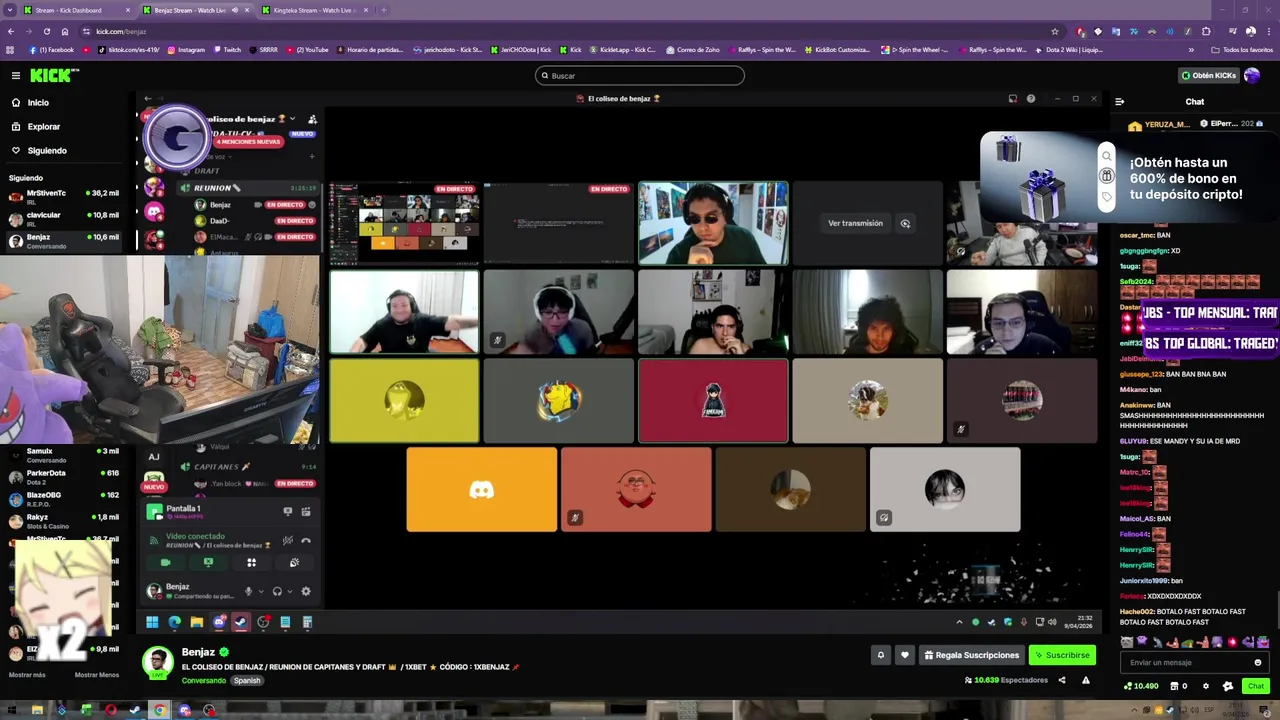Viewport: 1280px width, 720px height.
Task: Toggle Discord noise suppression icon
Action: [287, 541]
